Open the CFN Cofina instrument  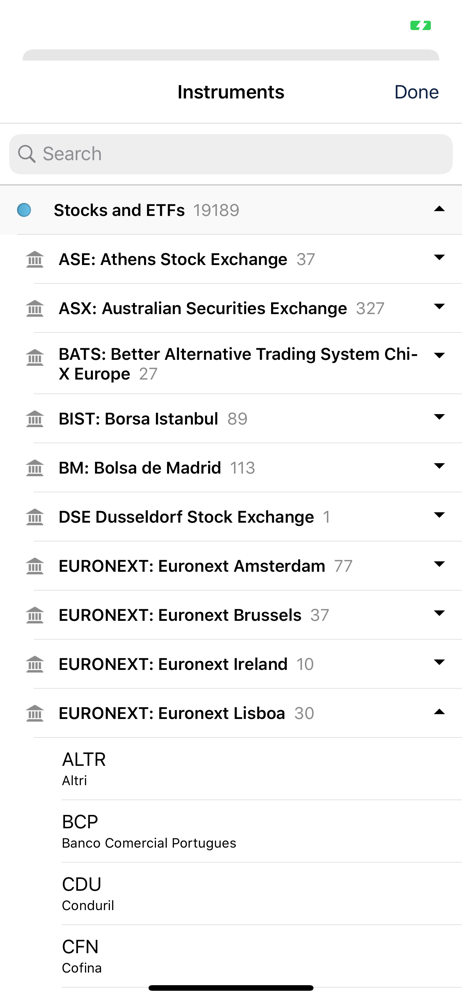[262, 957]
